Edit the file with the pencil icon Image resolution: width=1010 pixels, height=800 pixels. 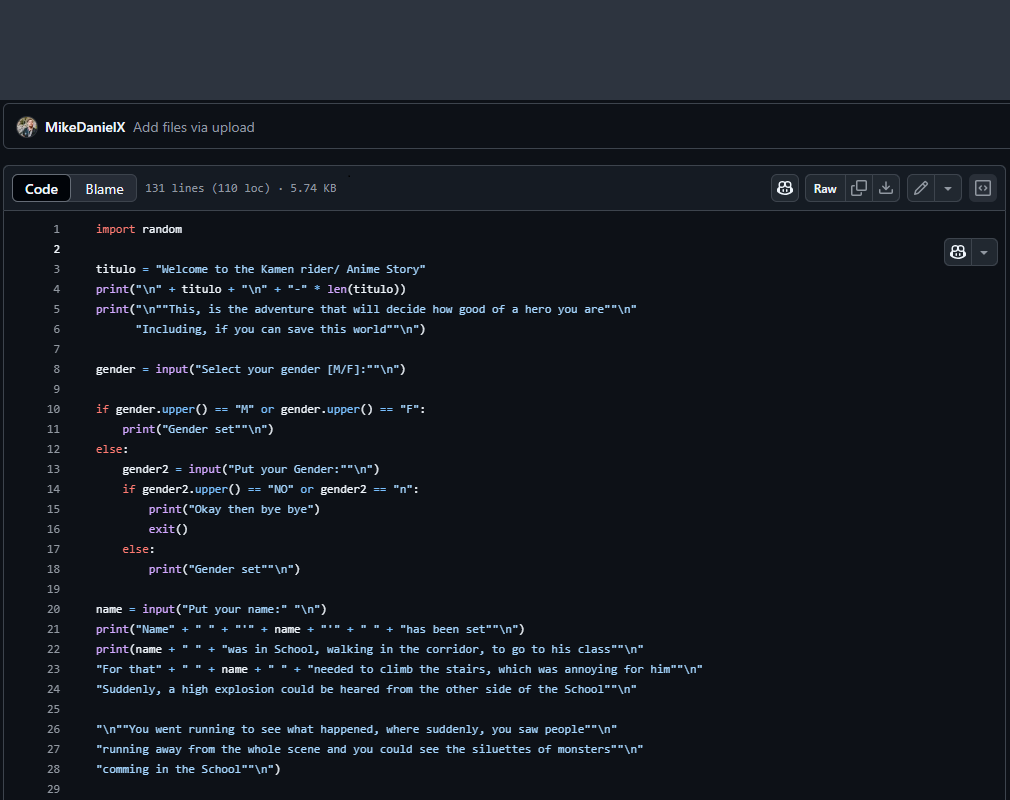click(920, 188)
